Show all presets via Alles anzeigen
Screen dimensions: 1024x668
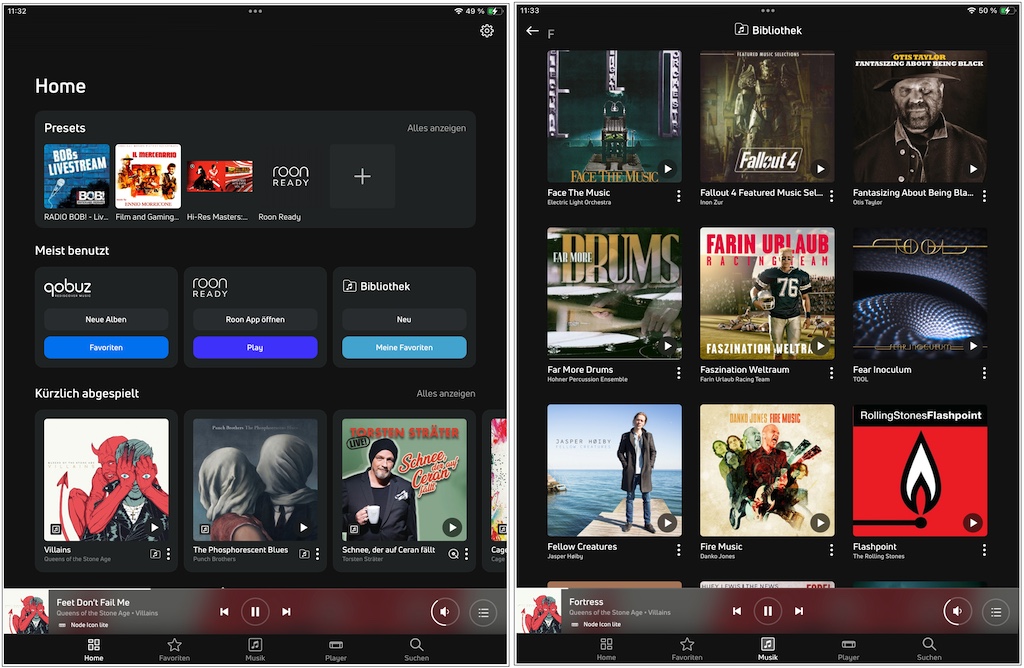pyautogui.click(x=437, y=128)
